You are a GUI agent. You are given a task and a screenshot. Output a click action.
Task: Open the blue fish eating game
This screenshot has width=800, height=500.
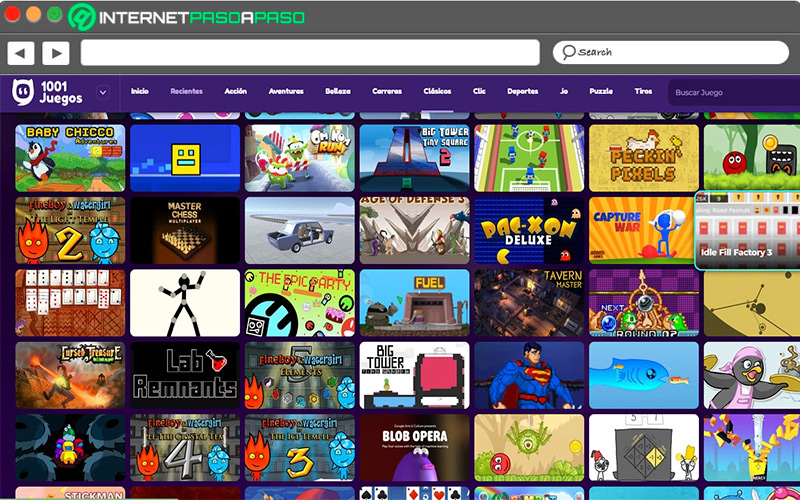point(644,376)
